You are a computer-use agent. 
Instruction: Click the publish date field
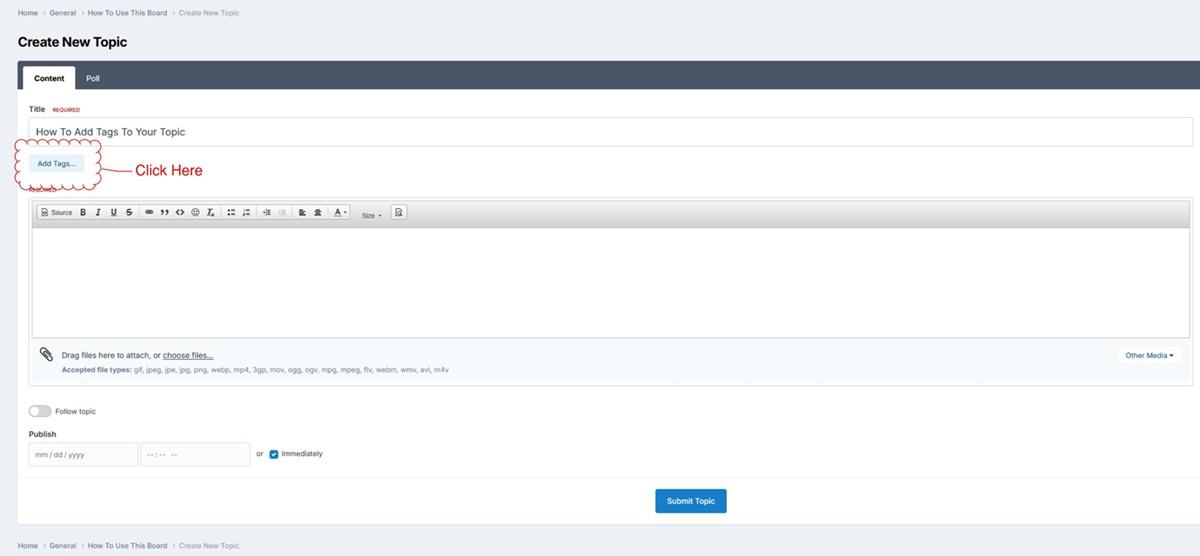pyautogui.click(x=83, y=454)
